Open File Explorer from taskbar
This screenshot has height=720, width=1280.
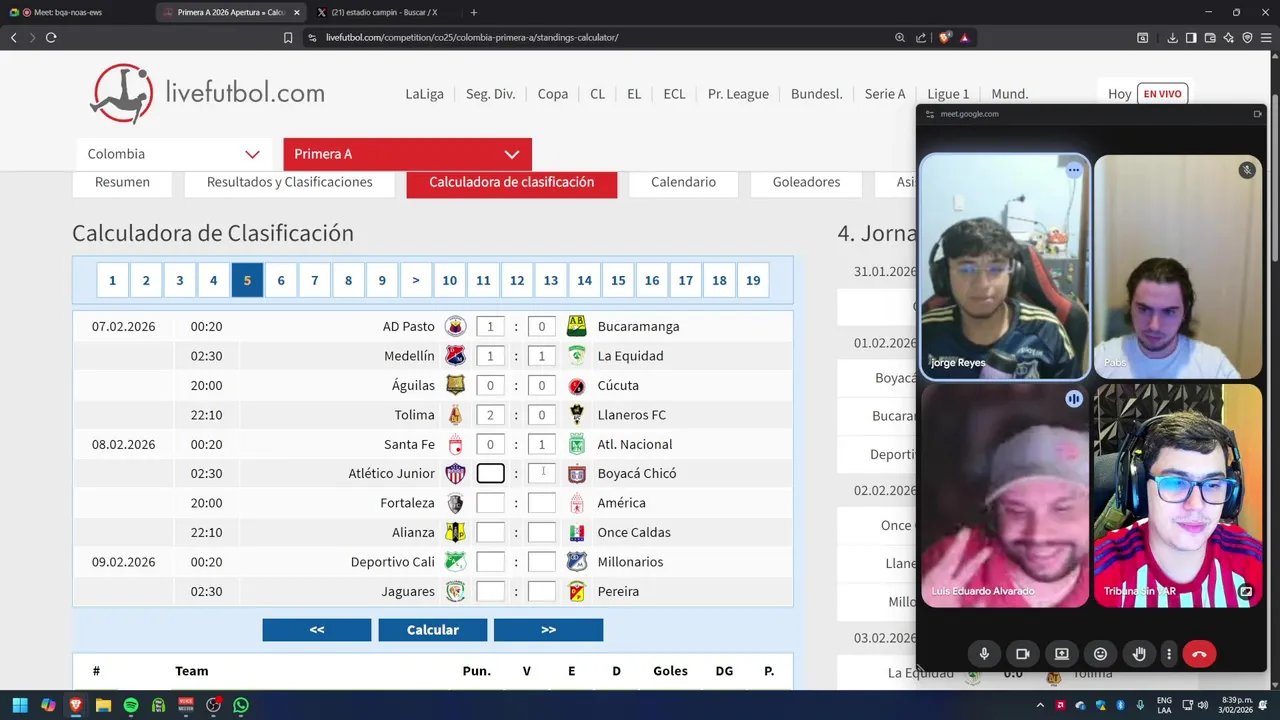tap(103, 705)
